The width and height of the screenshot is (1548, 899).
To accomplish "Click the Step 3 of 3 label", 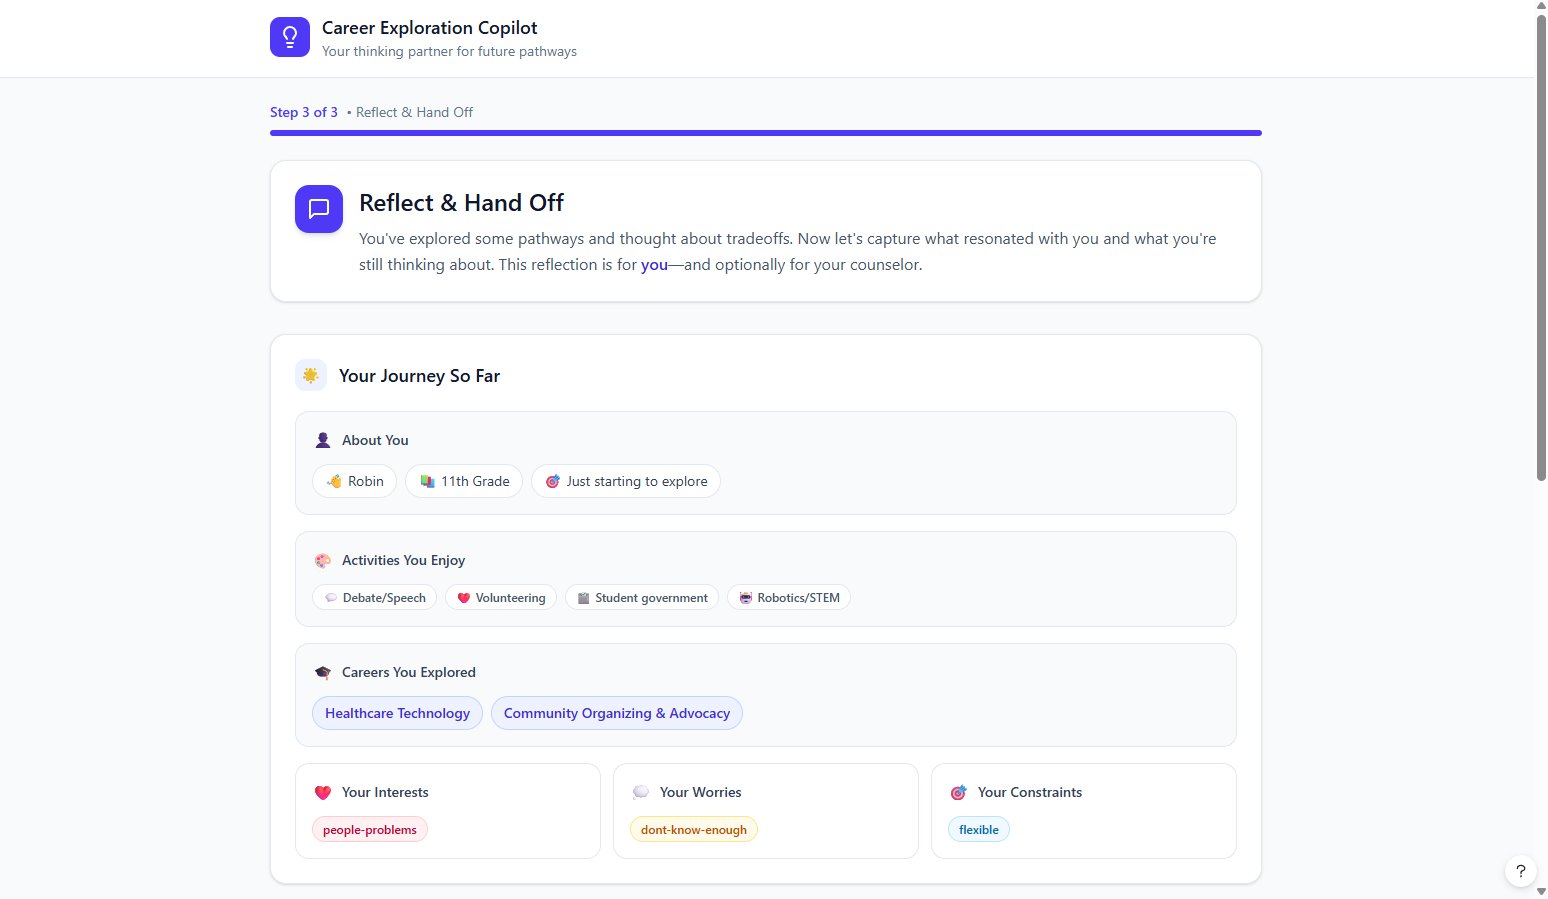I will tap(304, 112).
